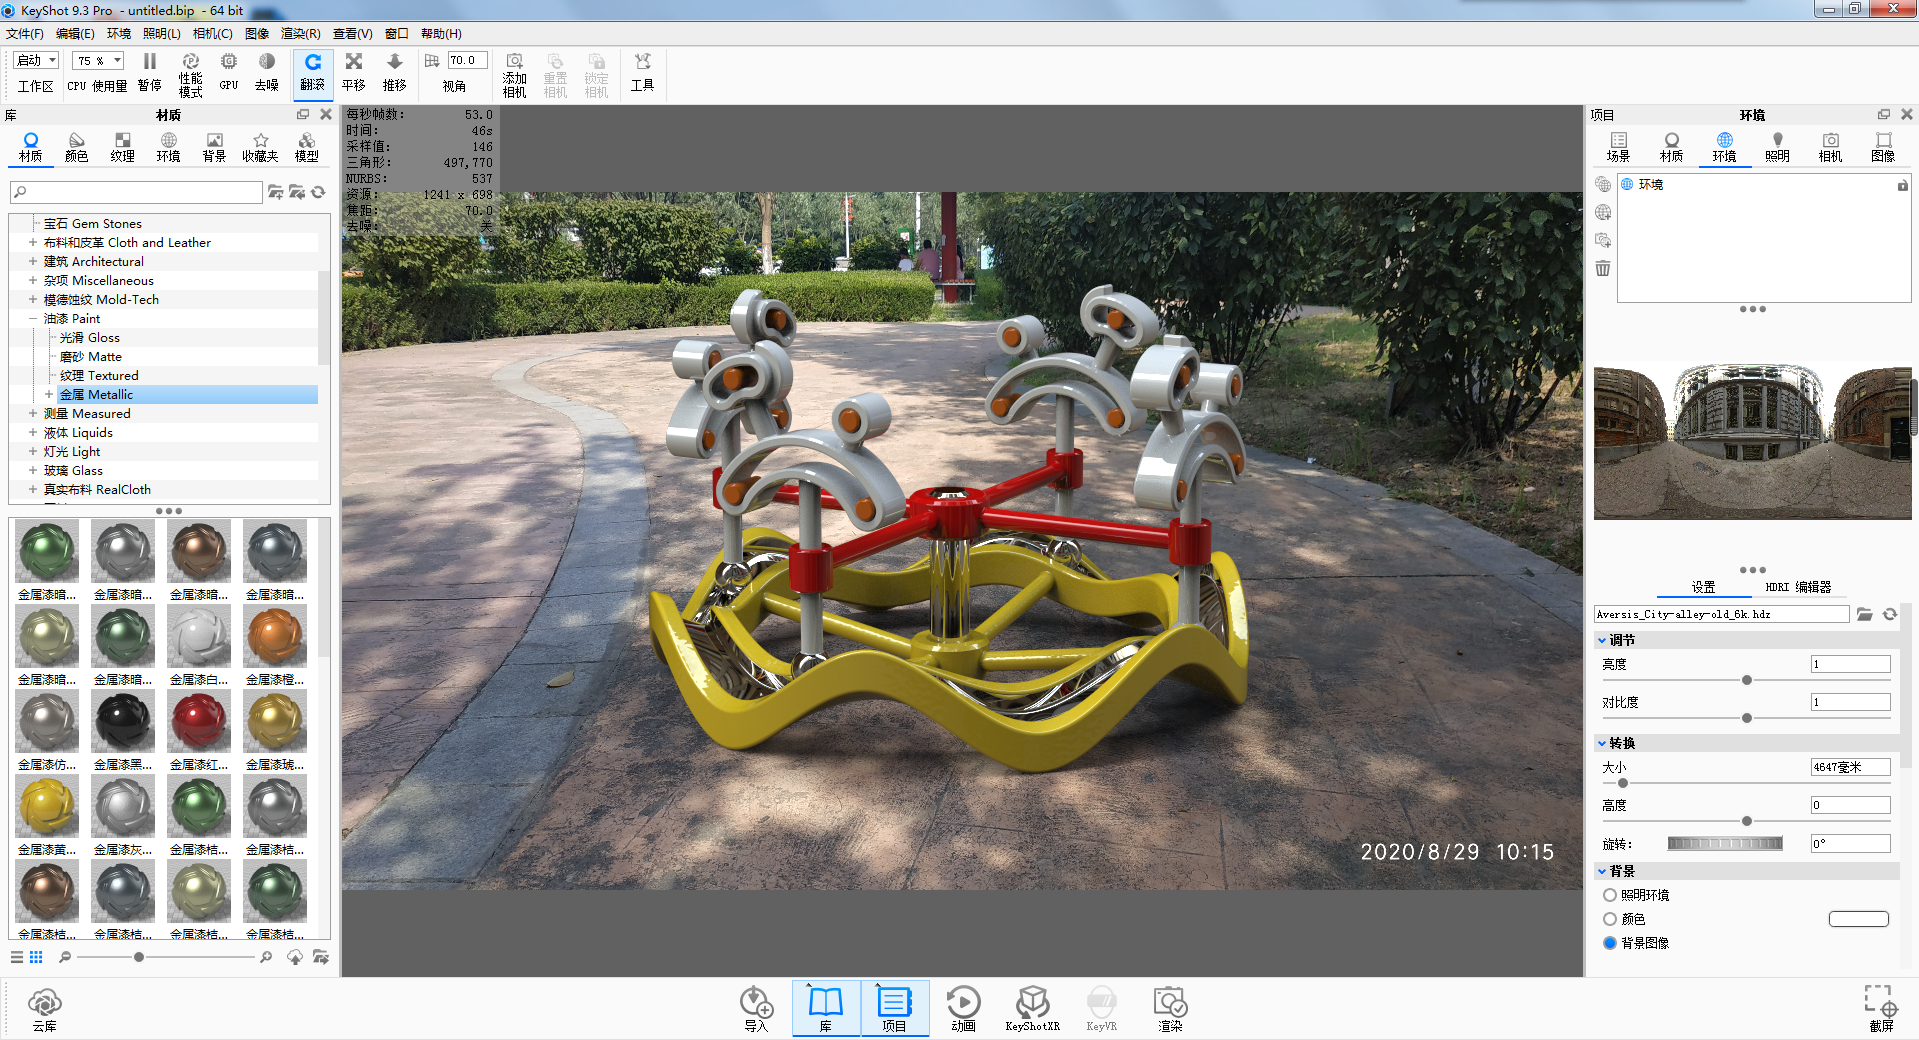Select the 翻滚 tumble camera tool
The height and width of the screenshot is (1040, 1919).
coord(313,73)
